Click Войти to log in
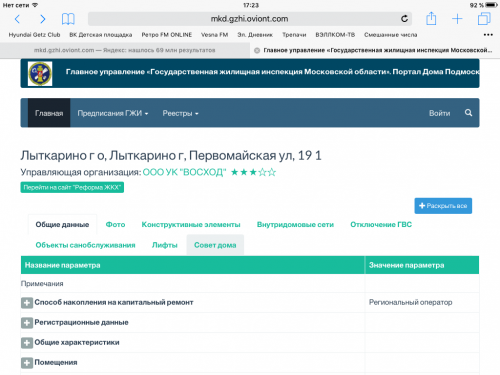 tap(439, 113)
